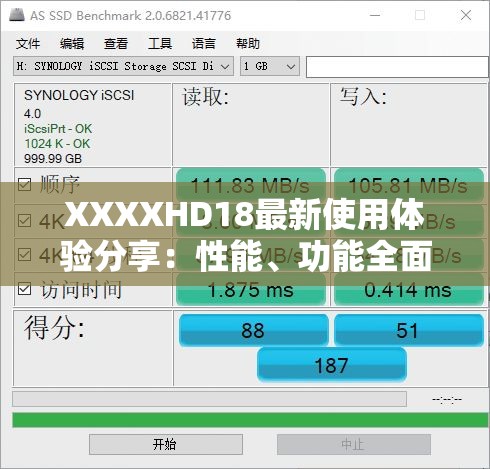
Task: Click the read score 88
Action: tap(253, 330)
